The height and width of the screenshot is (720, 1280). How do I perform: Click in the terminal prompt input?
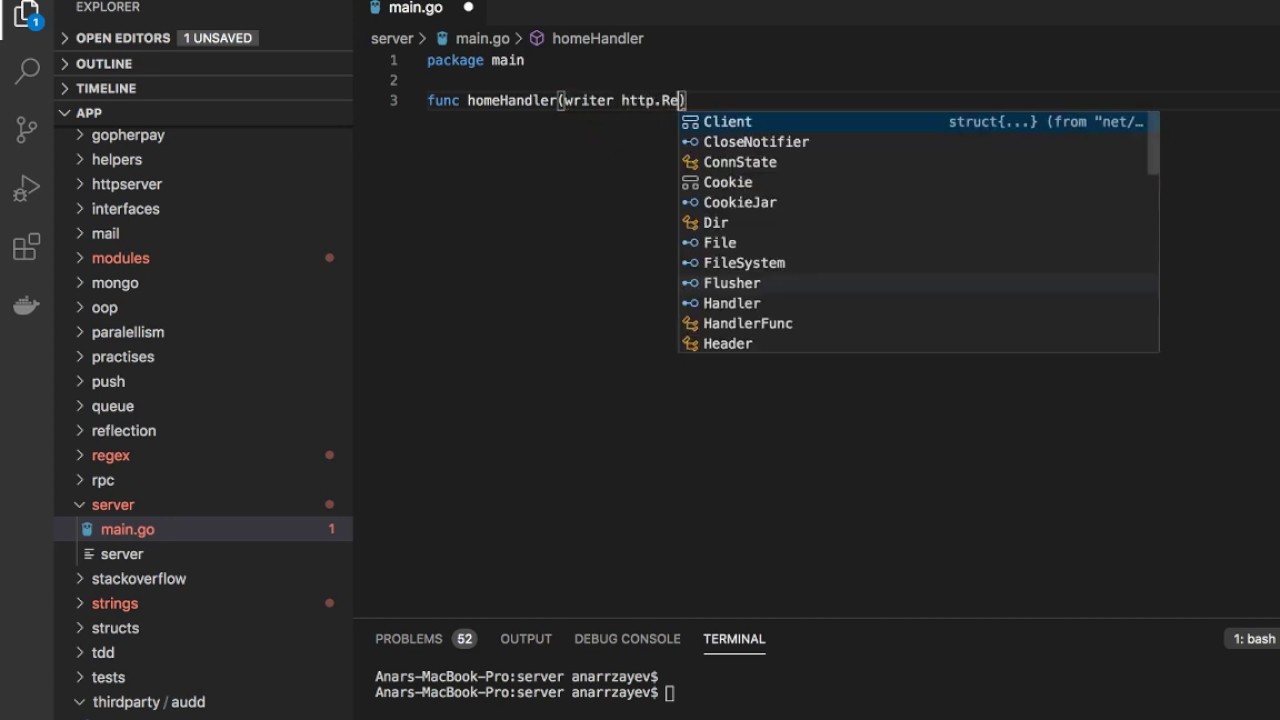671,693
